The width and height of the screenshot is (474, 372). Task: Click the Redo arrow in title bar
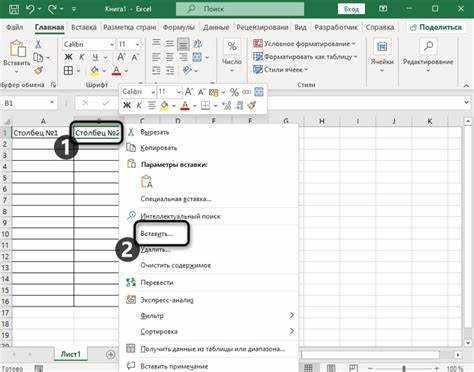click(52, 9)
